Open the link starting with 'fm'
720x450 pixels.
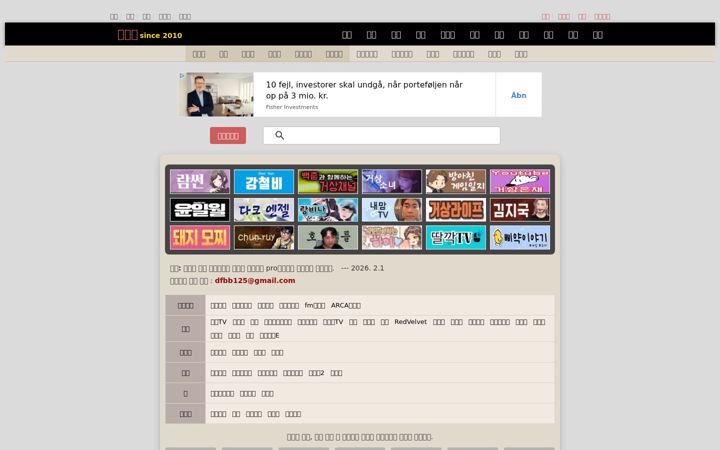(315, 305)
